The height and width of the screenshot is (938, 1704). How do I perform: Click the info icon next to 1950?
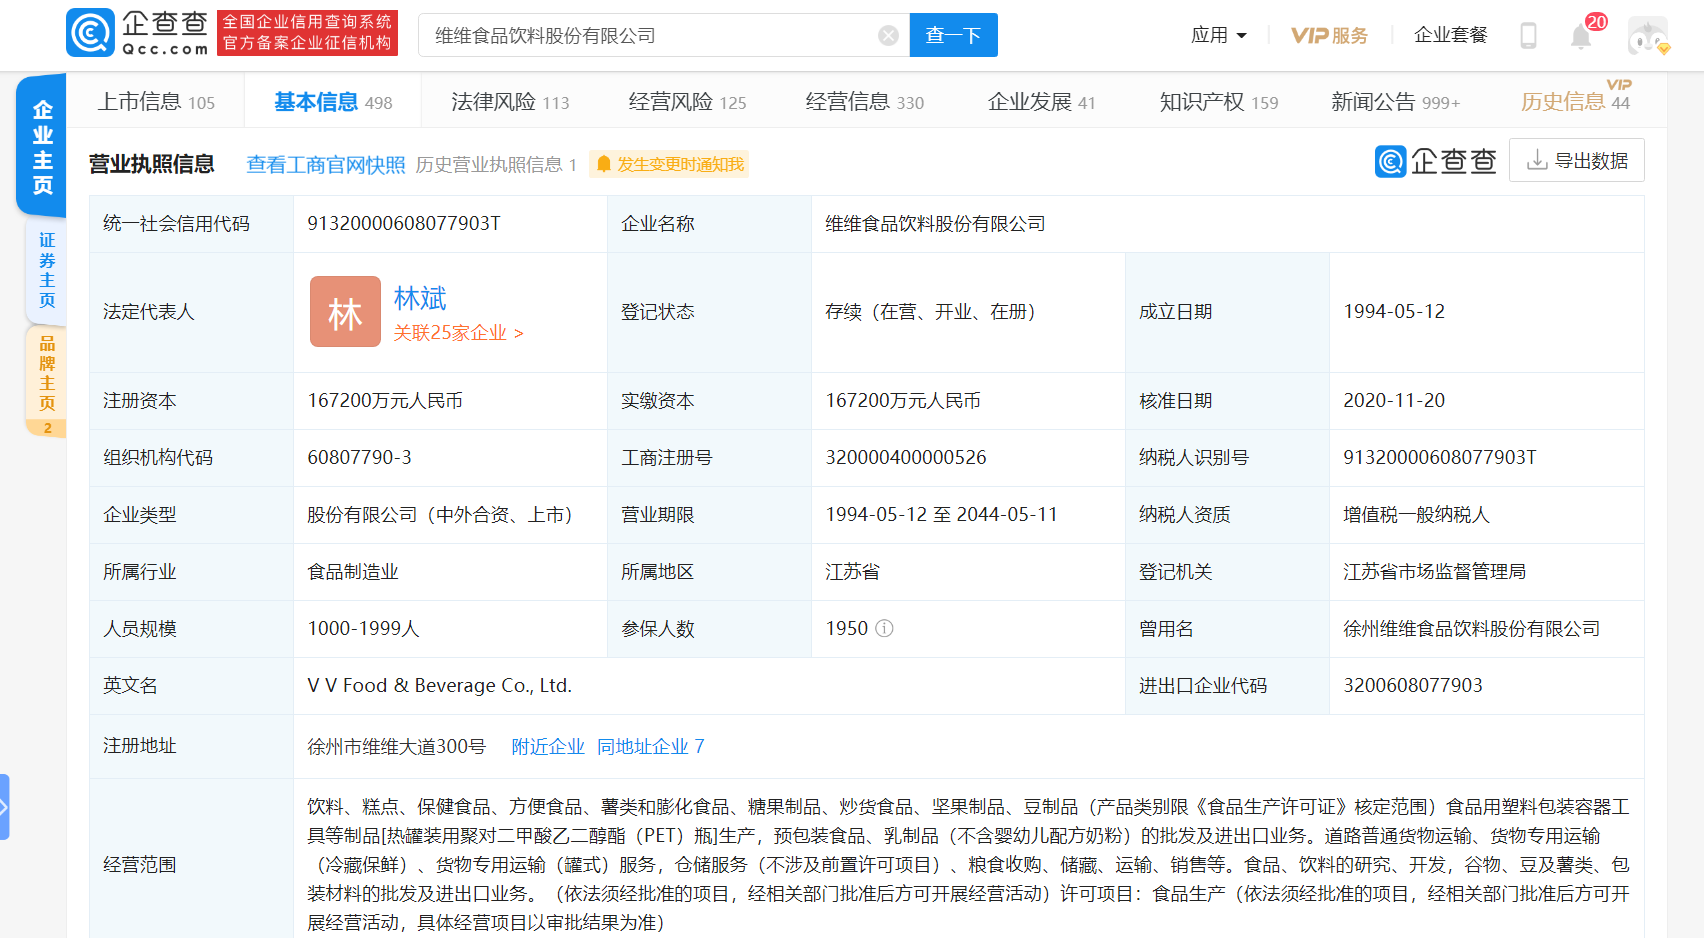[x=884, y=628]
